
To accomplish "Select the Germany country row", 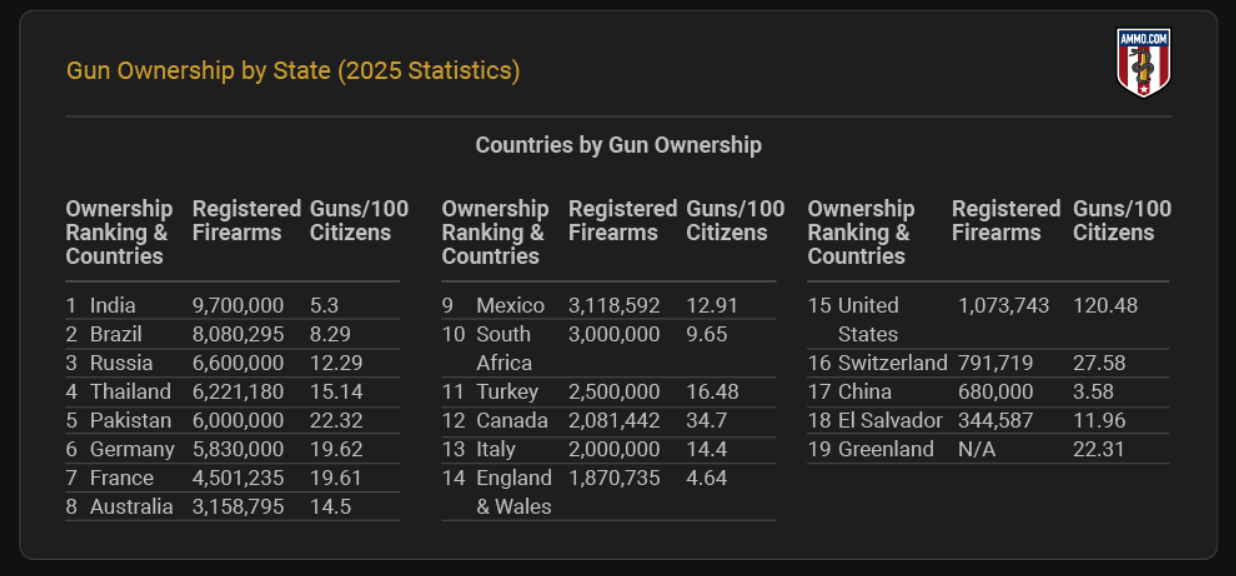I will [131, 450].
